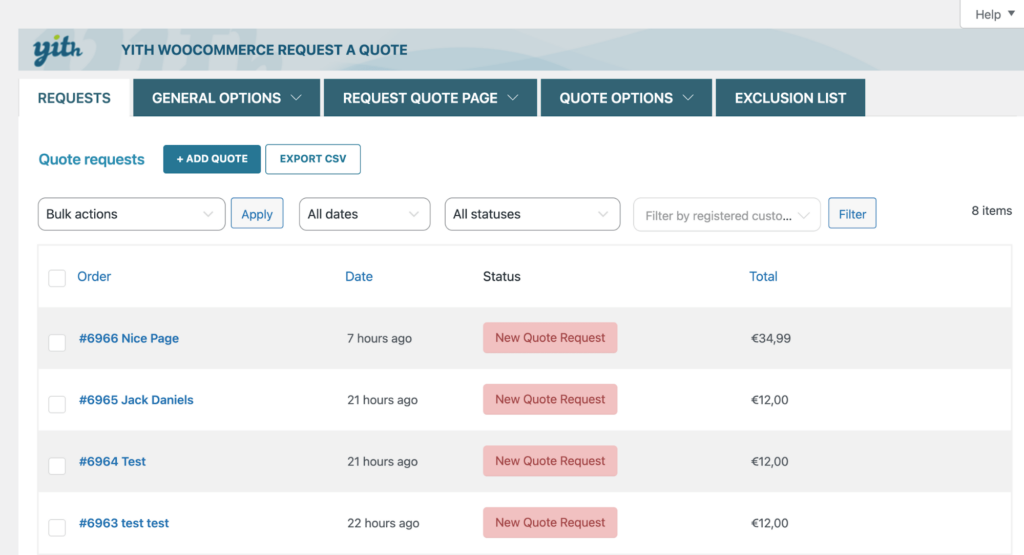The image size is (1024, 555).
Task: Click the YITH logo
Action: pos(57,50)
